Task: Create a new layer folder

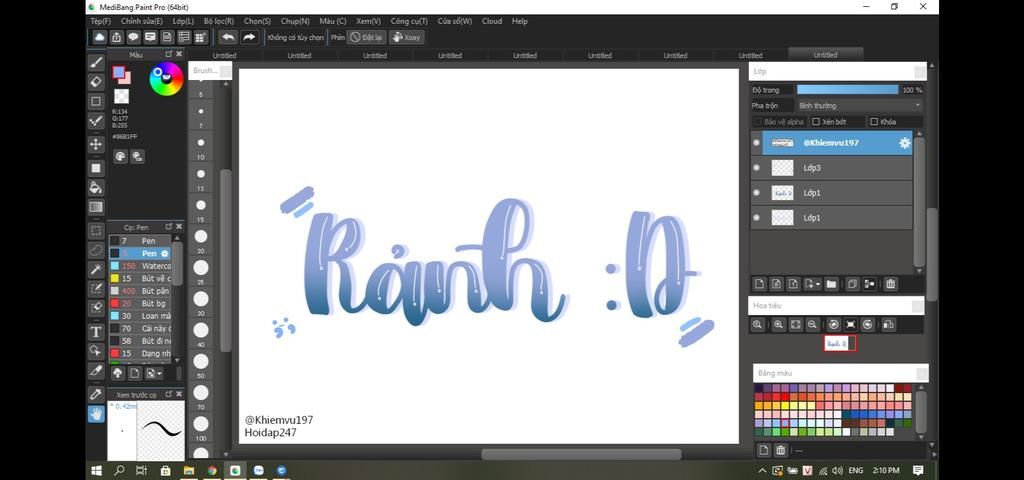Action: (831, 284)
